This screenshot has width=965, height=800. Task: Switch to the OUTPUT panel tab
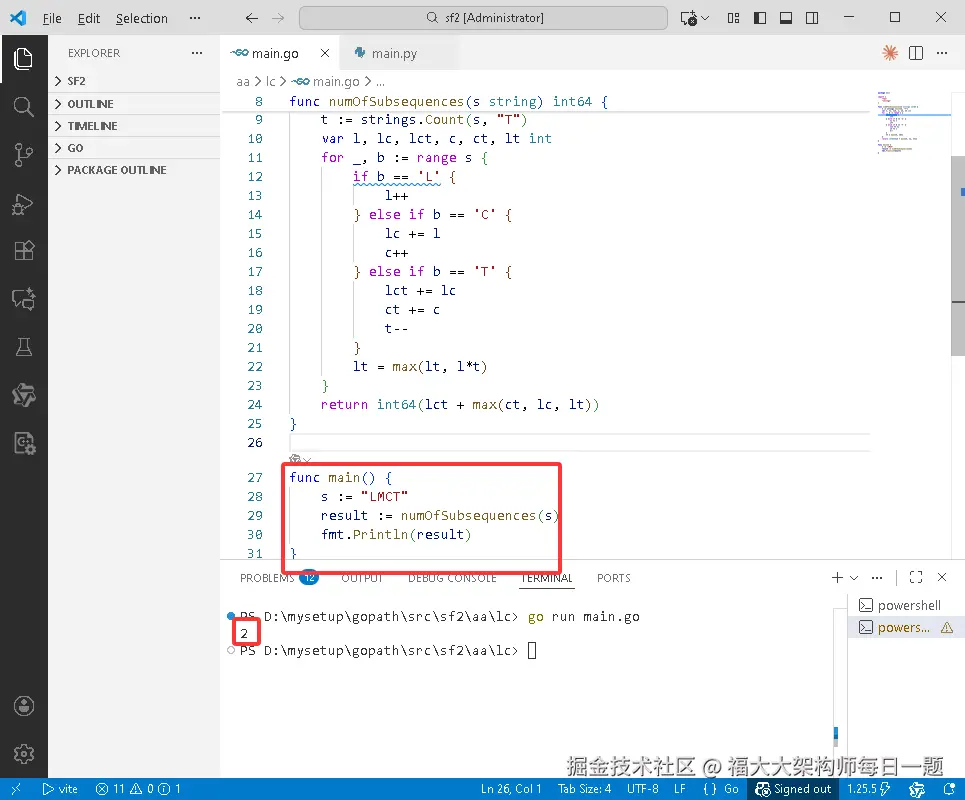362,578
